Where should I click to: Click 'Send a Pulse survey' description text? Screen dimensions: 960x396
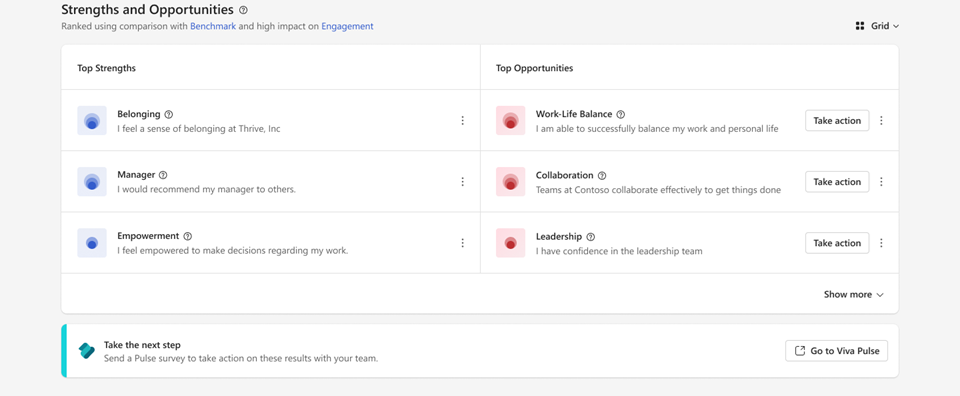tap(241, 359)
